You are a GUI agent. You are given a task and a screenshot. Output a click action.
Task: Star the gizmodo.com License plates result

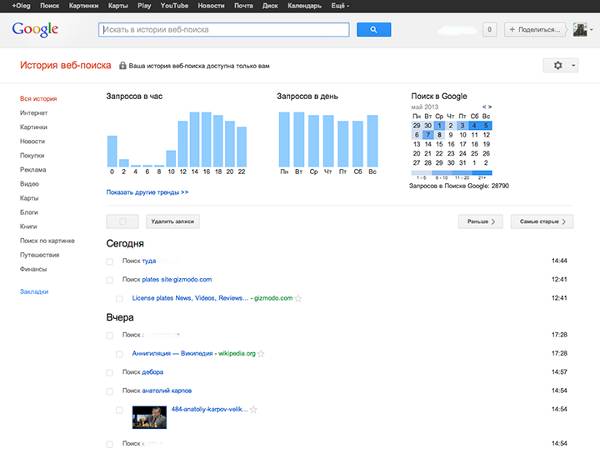coord(298,298)
